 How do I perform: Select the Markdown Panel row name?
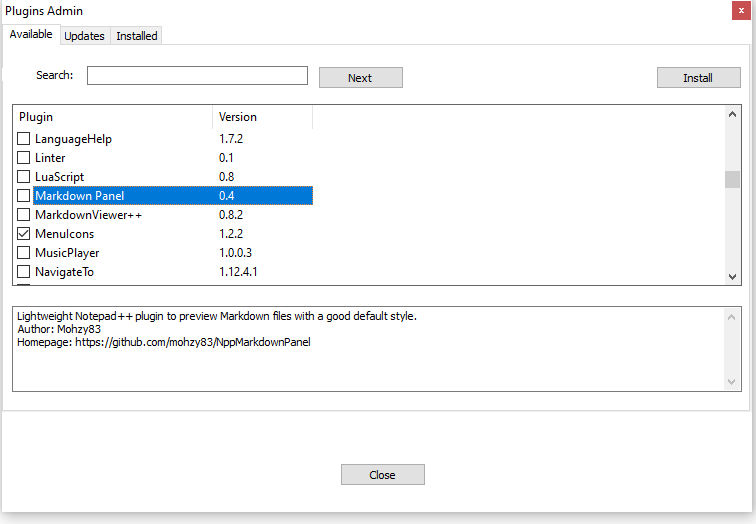(x=80, y=196)
